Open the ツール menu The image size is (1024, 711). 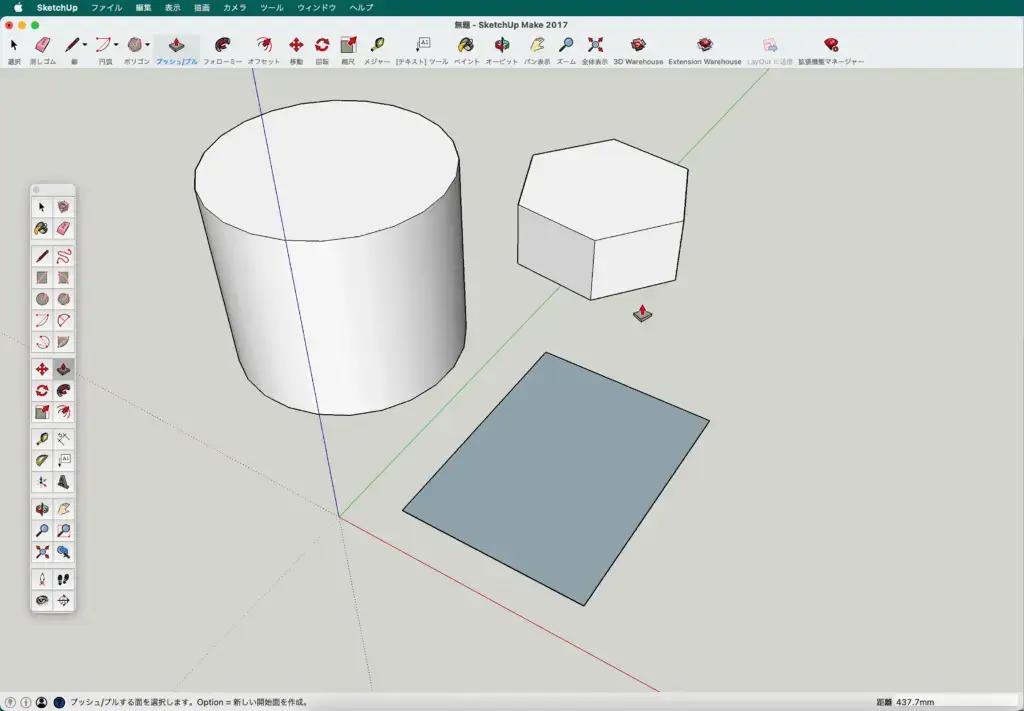coord(272,8)
